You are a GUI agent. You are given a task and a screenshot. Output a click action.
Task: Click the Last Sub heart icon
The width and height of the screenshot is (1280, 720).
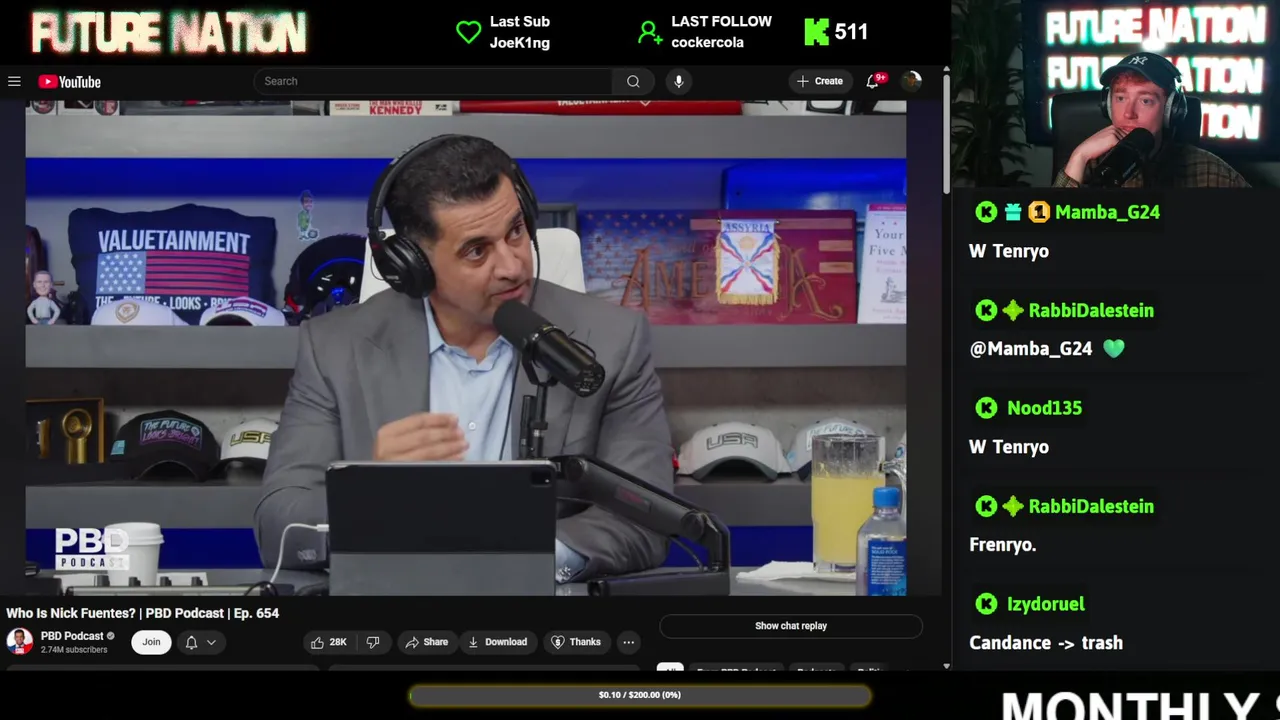(x=468, y=32)
